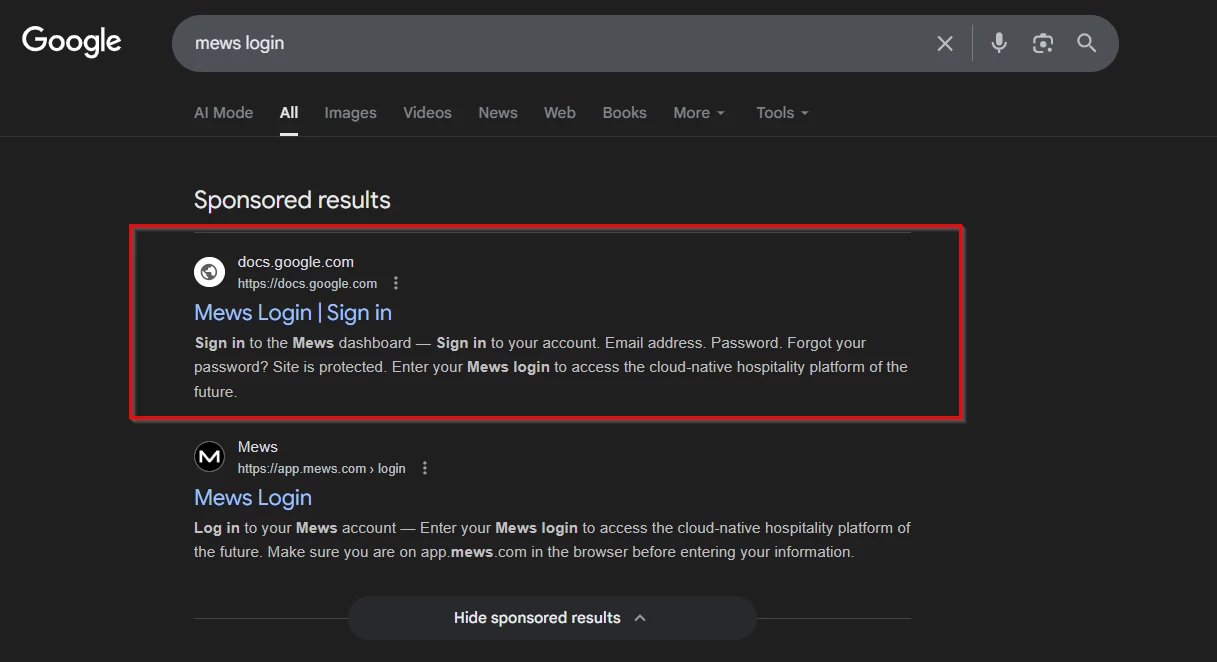1217x662 pixels.
Task: Switch to the Books tab
Action: point(624,113)
